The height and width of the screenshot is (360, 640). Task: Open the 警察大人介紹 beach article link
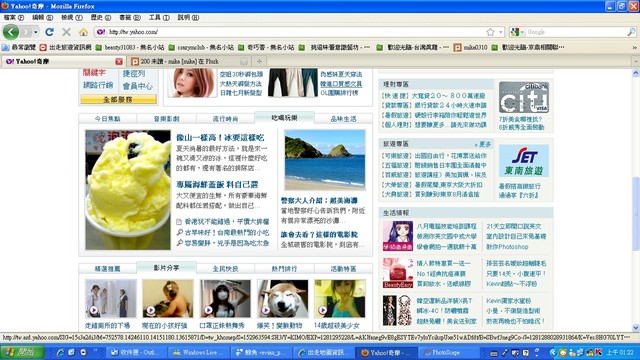pyautogui.click(x=319, y=200)
